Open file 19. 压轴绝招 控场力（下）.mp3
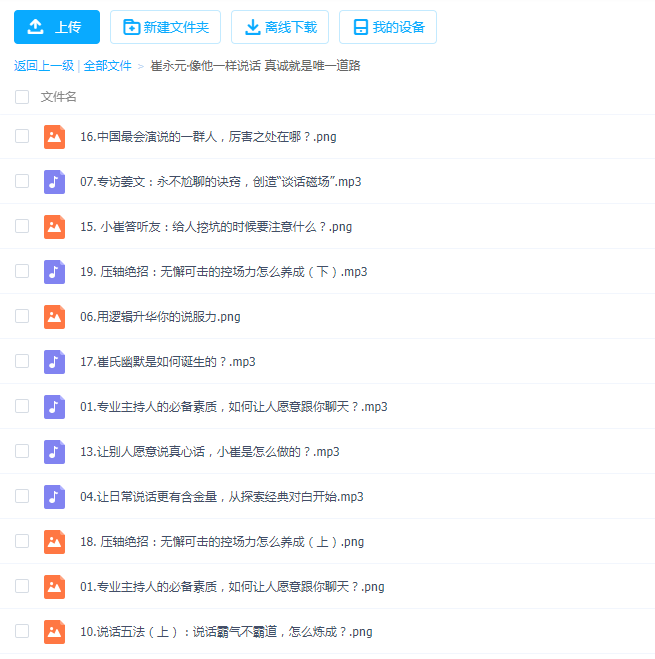This screenshot has height=659, width=655. coord(224,272)
